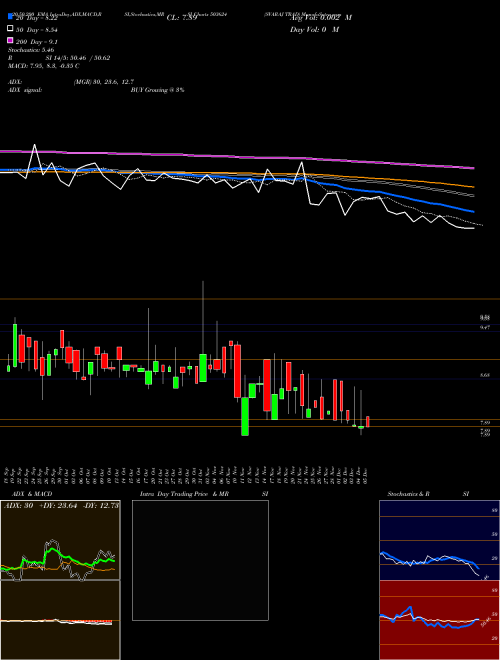Open the red RSI chart panel

pos(439,620)
